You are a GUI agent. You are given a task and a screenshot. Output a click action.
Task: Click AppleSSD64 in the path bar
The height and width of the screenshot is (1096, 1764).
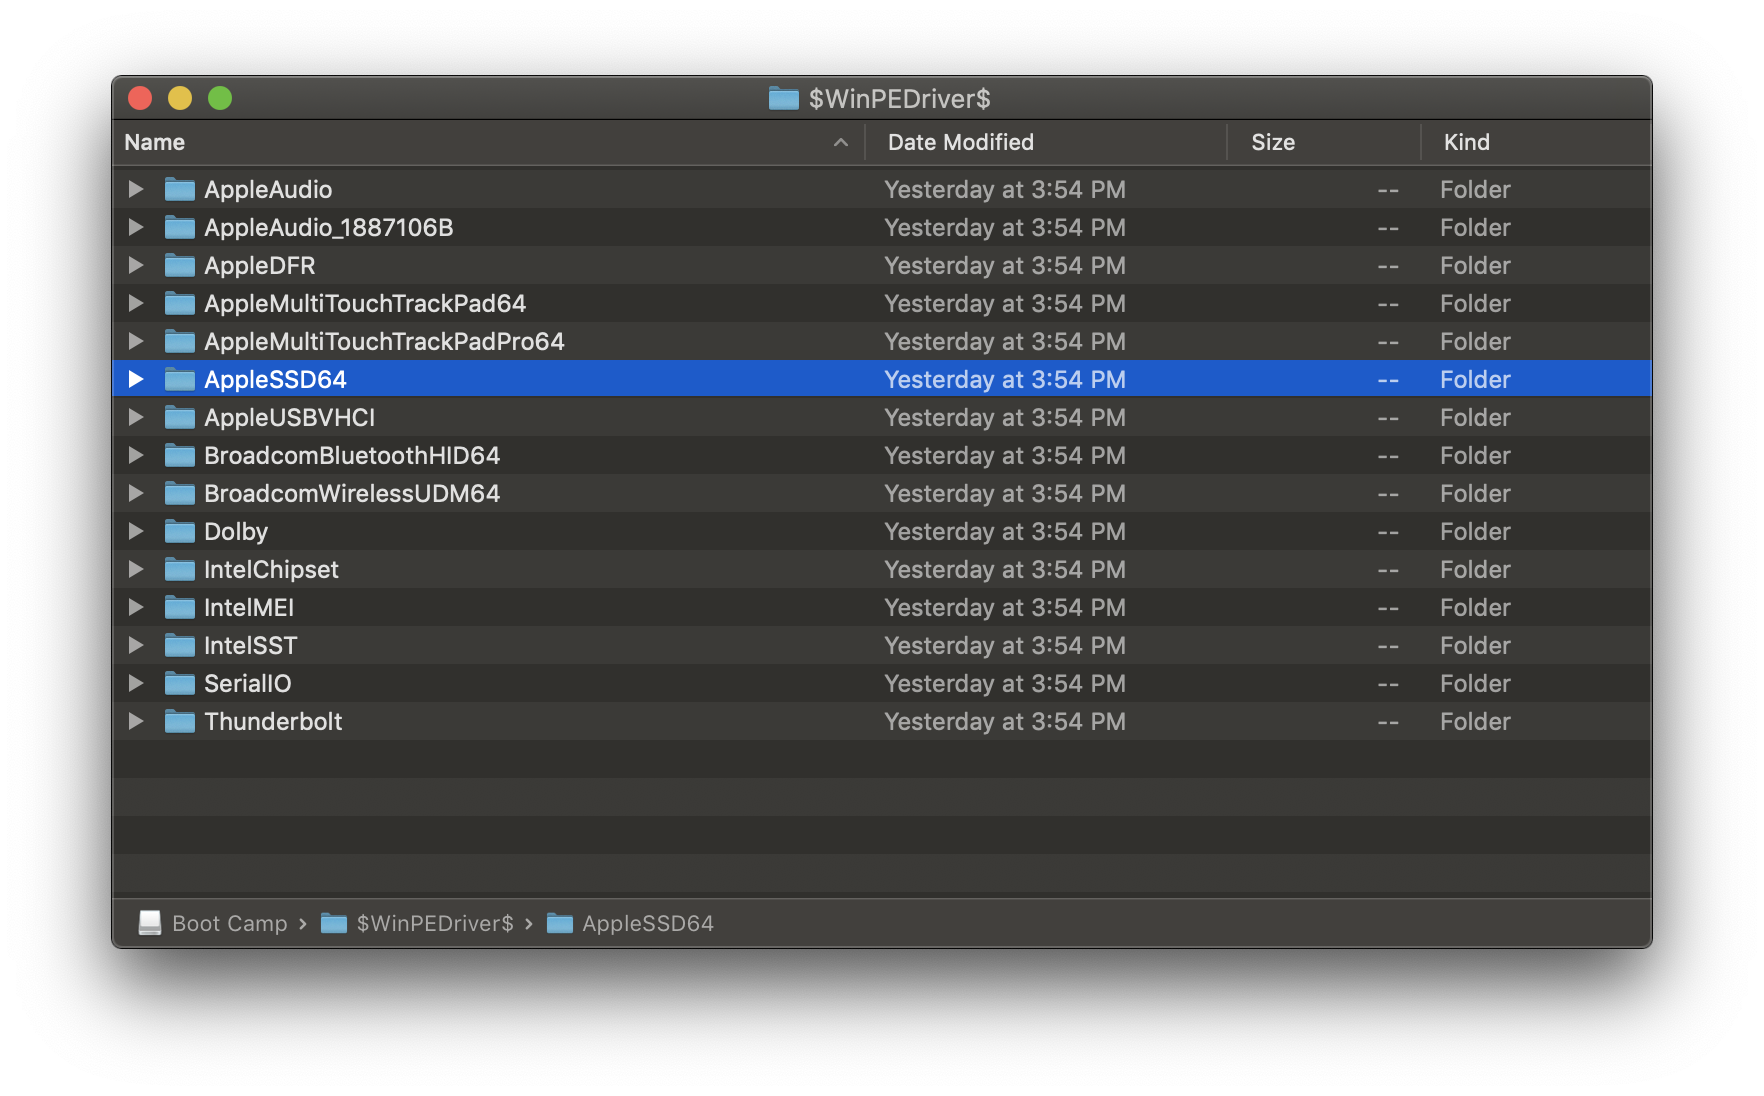pos(630,923)
